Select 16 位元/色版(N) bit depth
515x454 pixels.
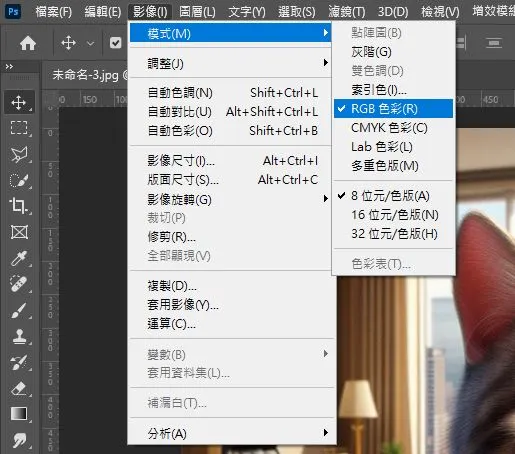pyautogui.click(x=393, y=215)
